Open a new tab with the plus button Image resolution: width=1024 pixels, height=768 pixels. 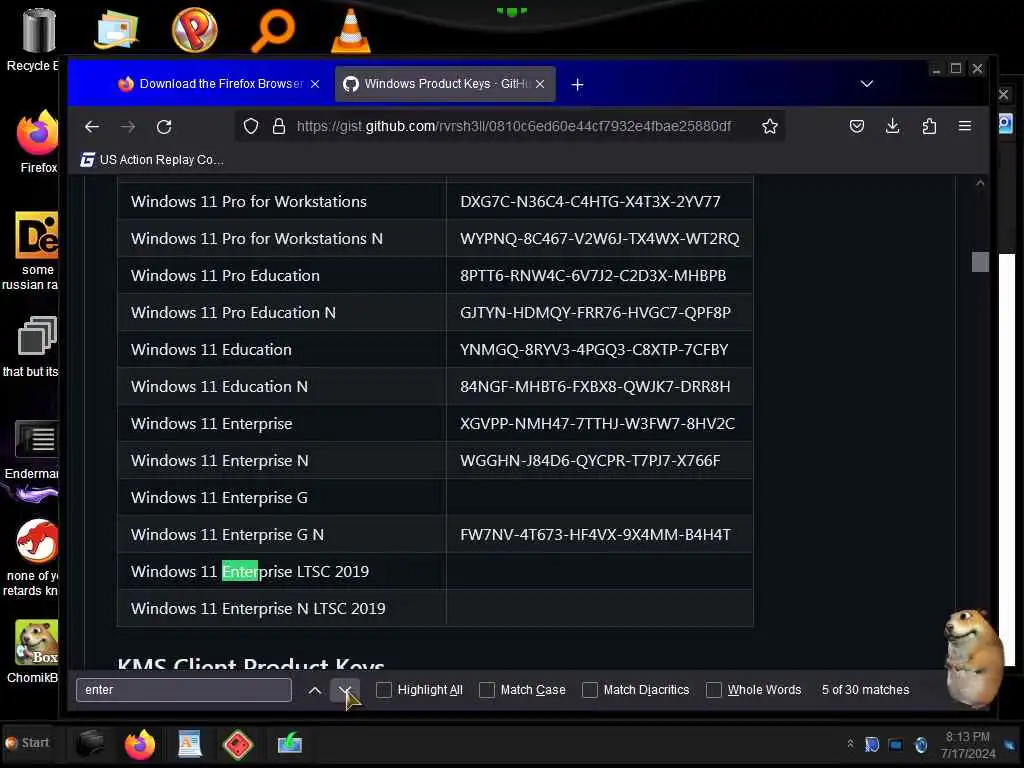577,84
